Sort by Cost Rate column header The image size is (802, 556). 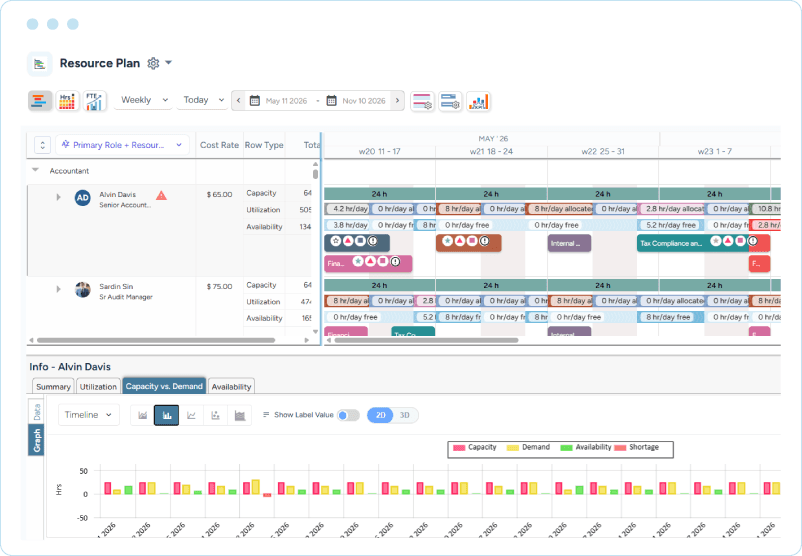[x=219, y=145]
